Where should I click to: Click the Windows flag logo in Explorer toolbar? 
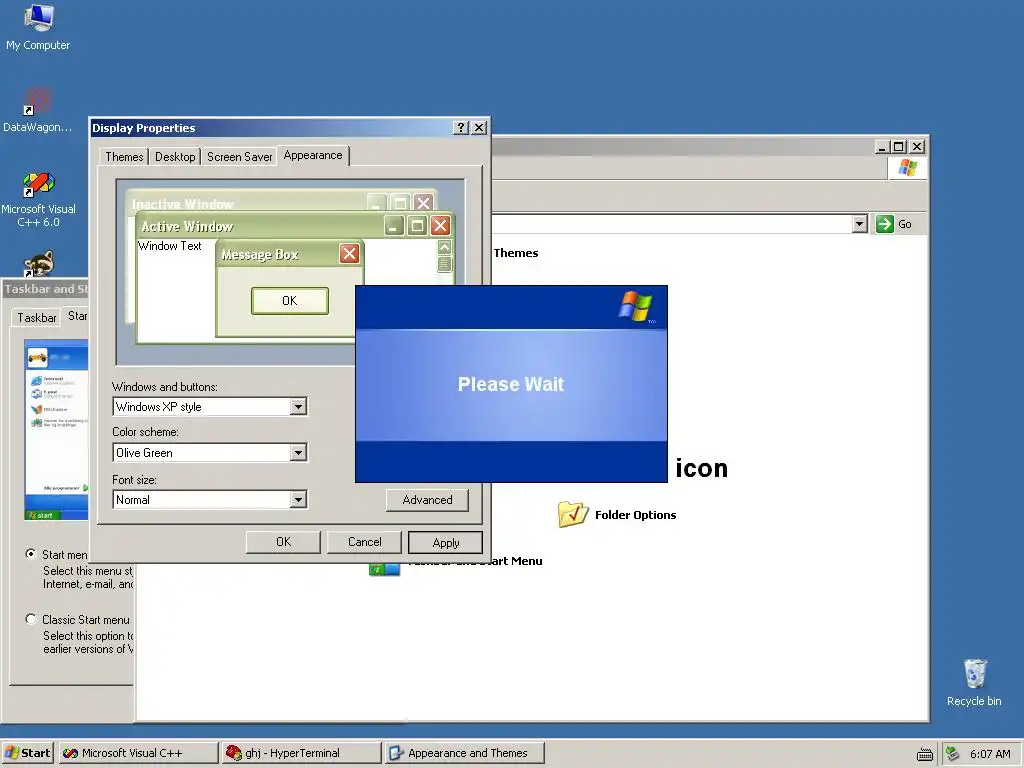(x=908, y=167)
